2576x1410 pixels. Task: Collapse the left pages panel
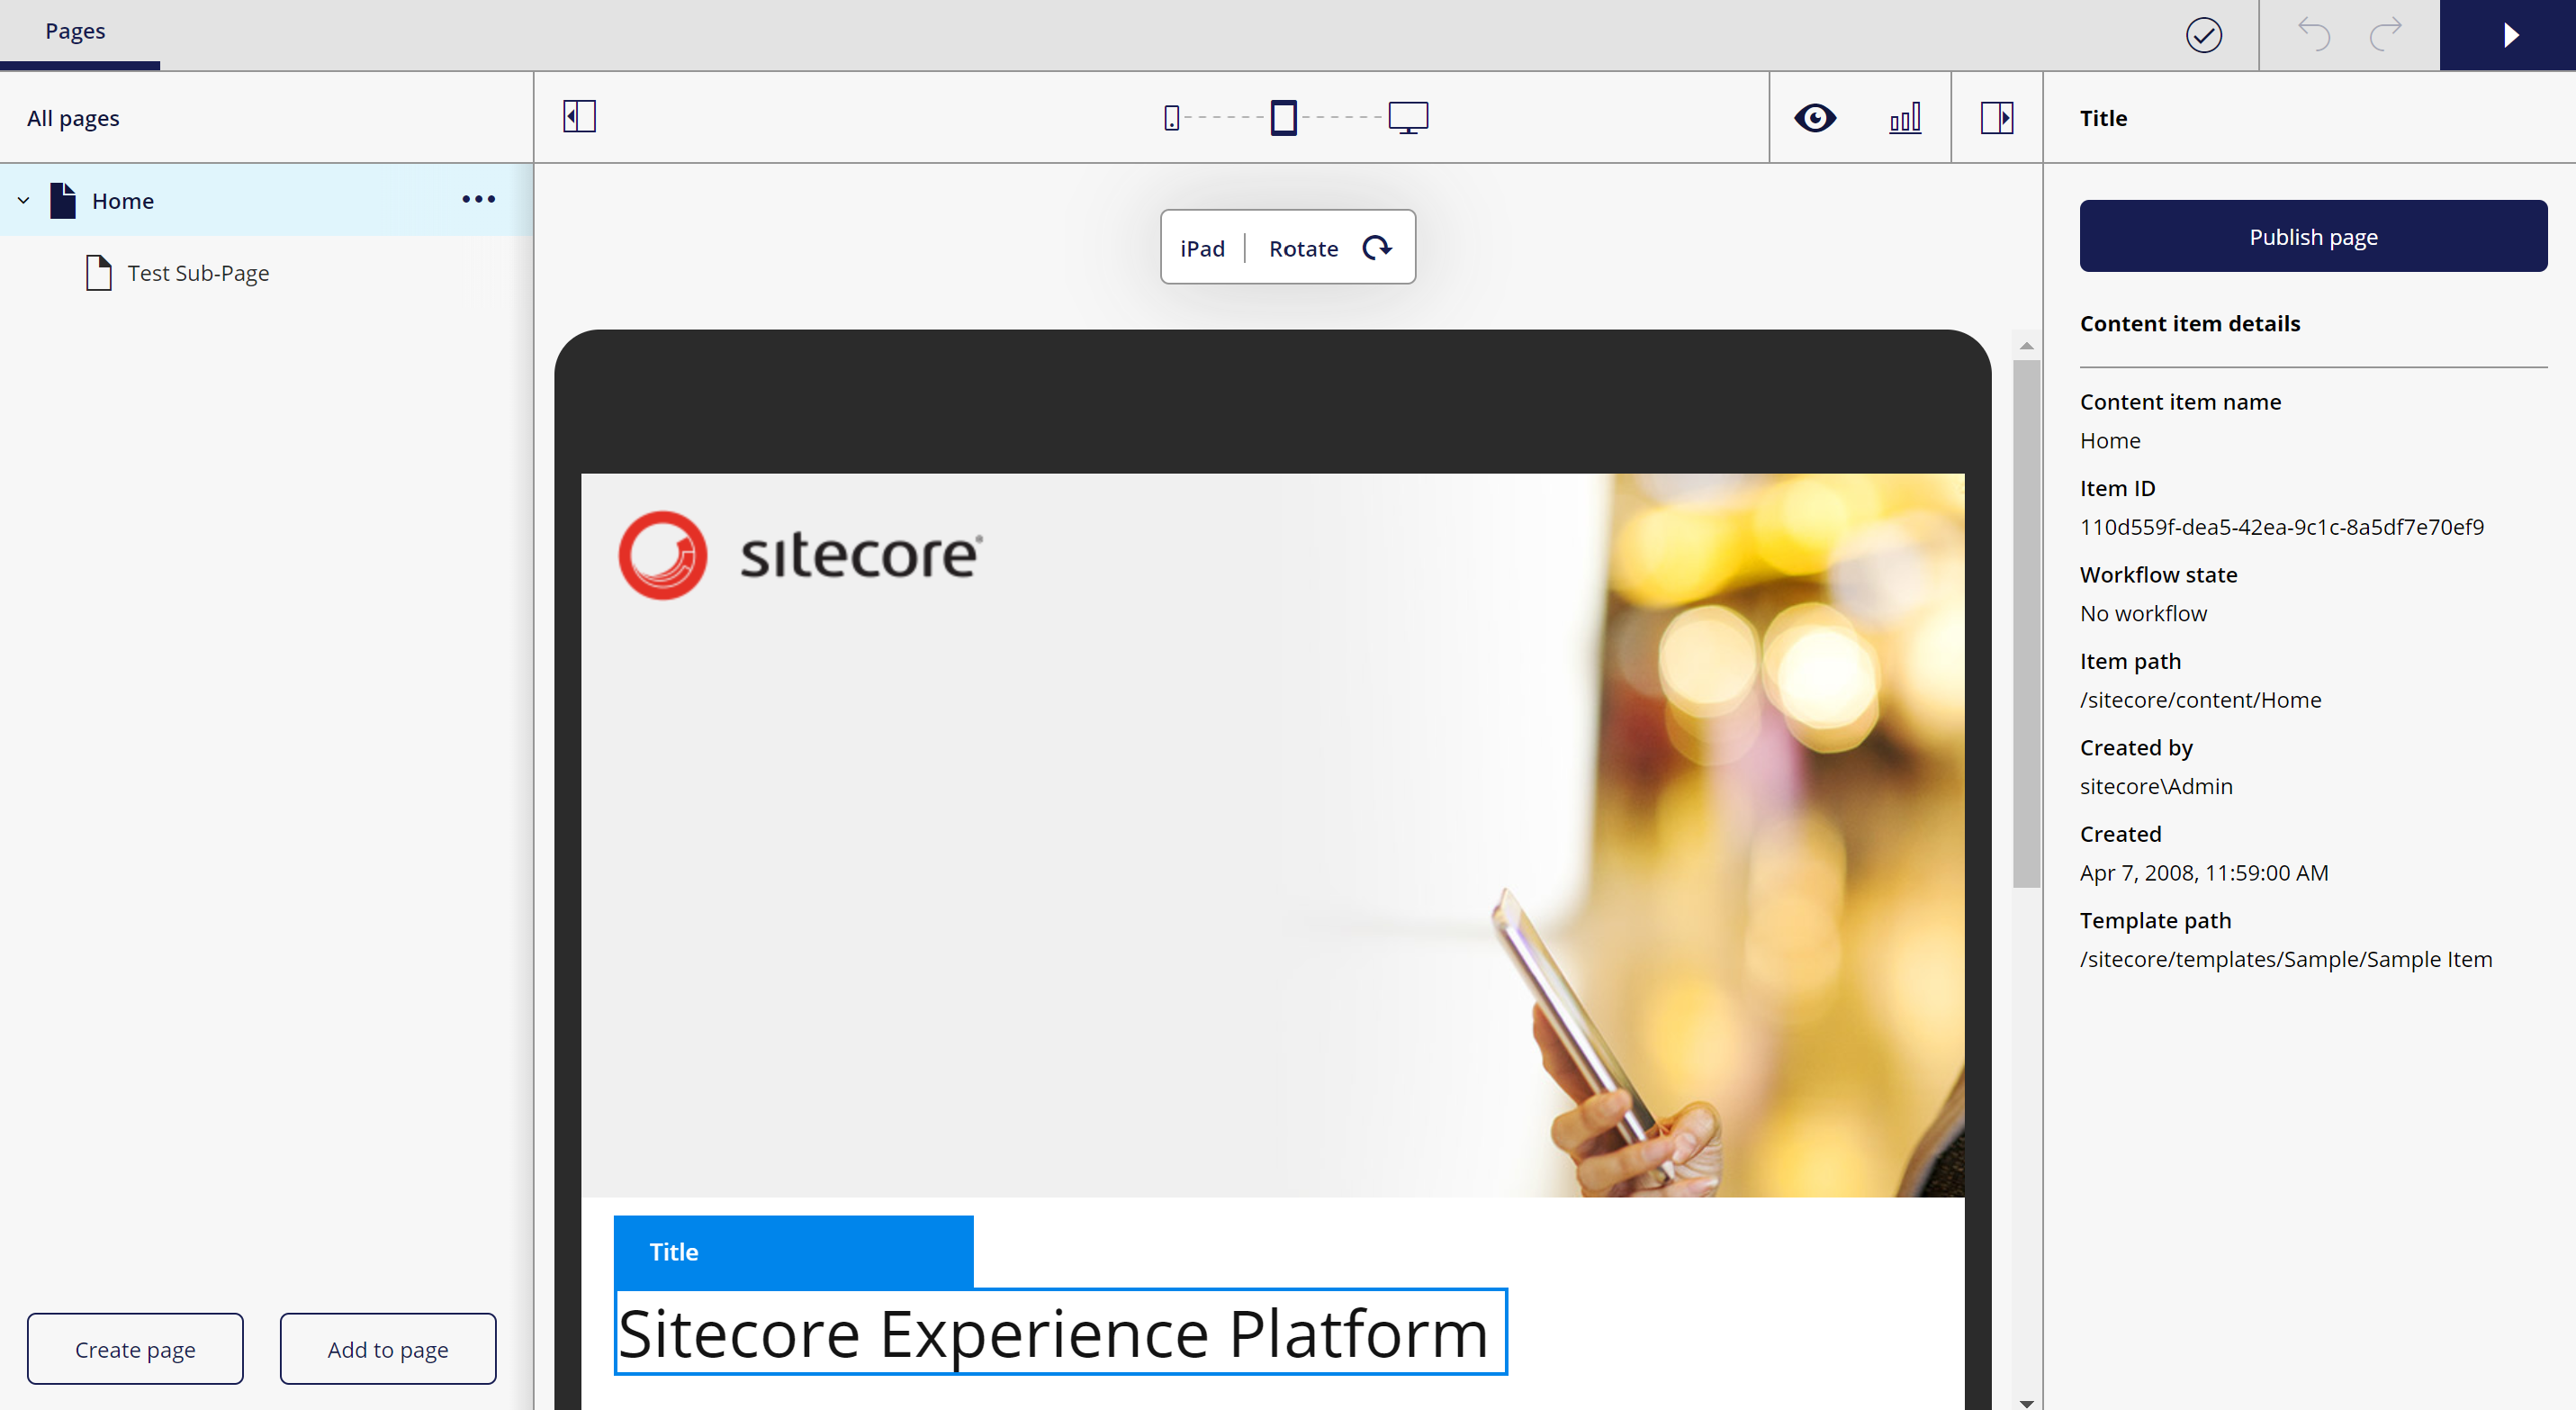click(x=579, y=117)
